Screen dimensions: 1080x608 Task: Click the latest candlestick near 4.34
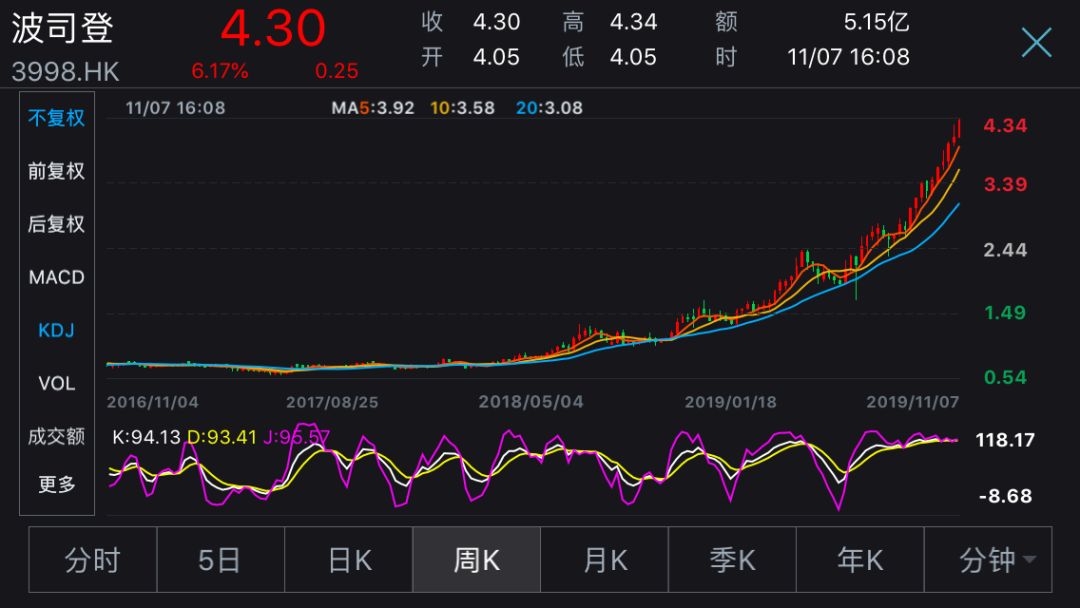(x=959, y=131)
